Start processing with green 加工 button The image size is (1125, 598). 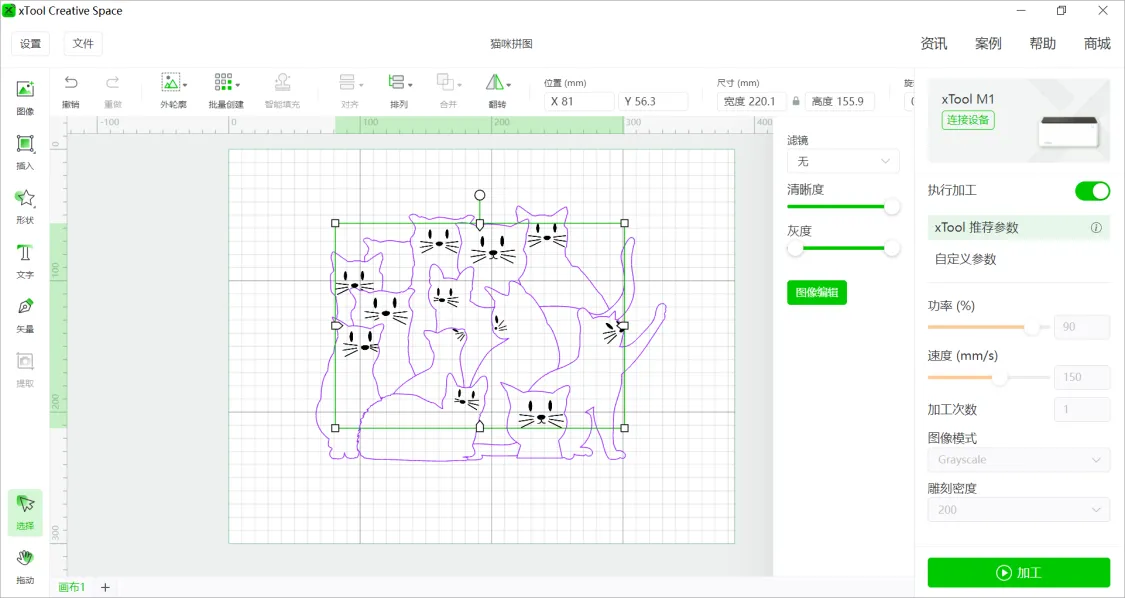pyautogui.click(x=1019, y=573)
